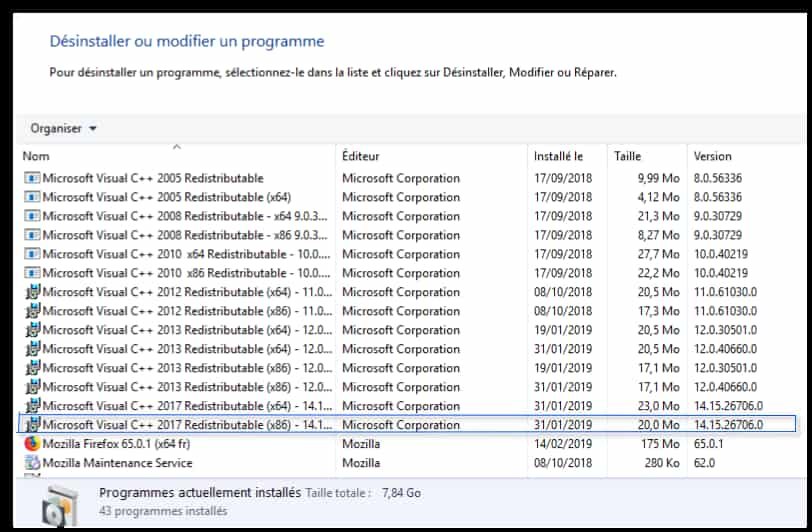Image resolution: width=812 pixels, height=532 pixels.
Task: Select Visual C++ 2010 x86 Redistributable name
Action: [x=186, y=273]
